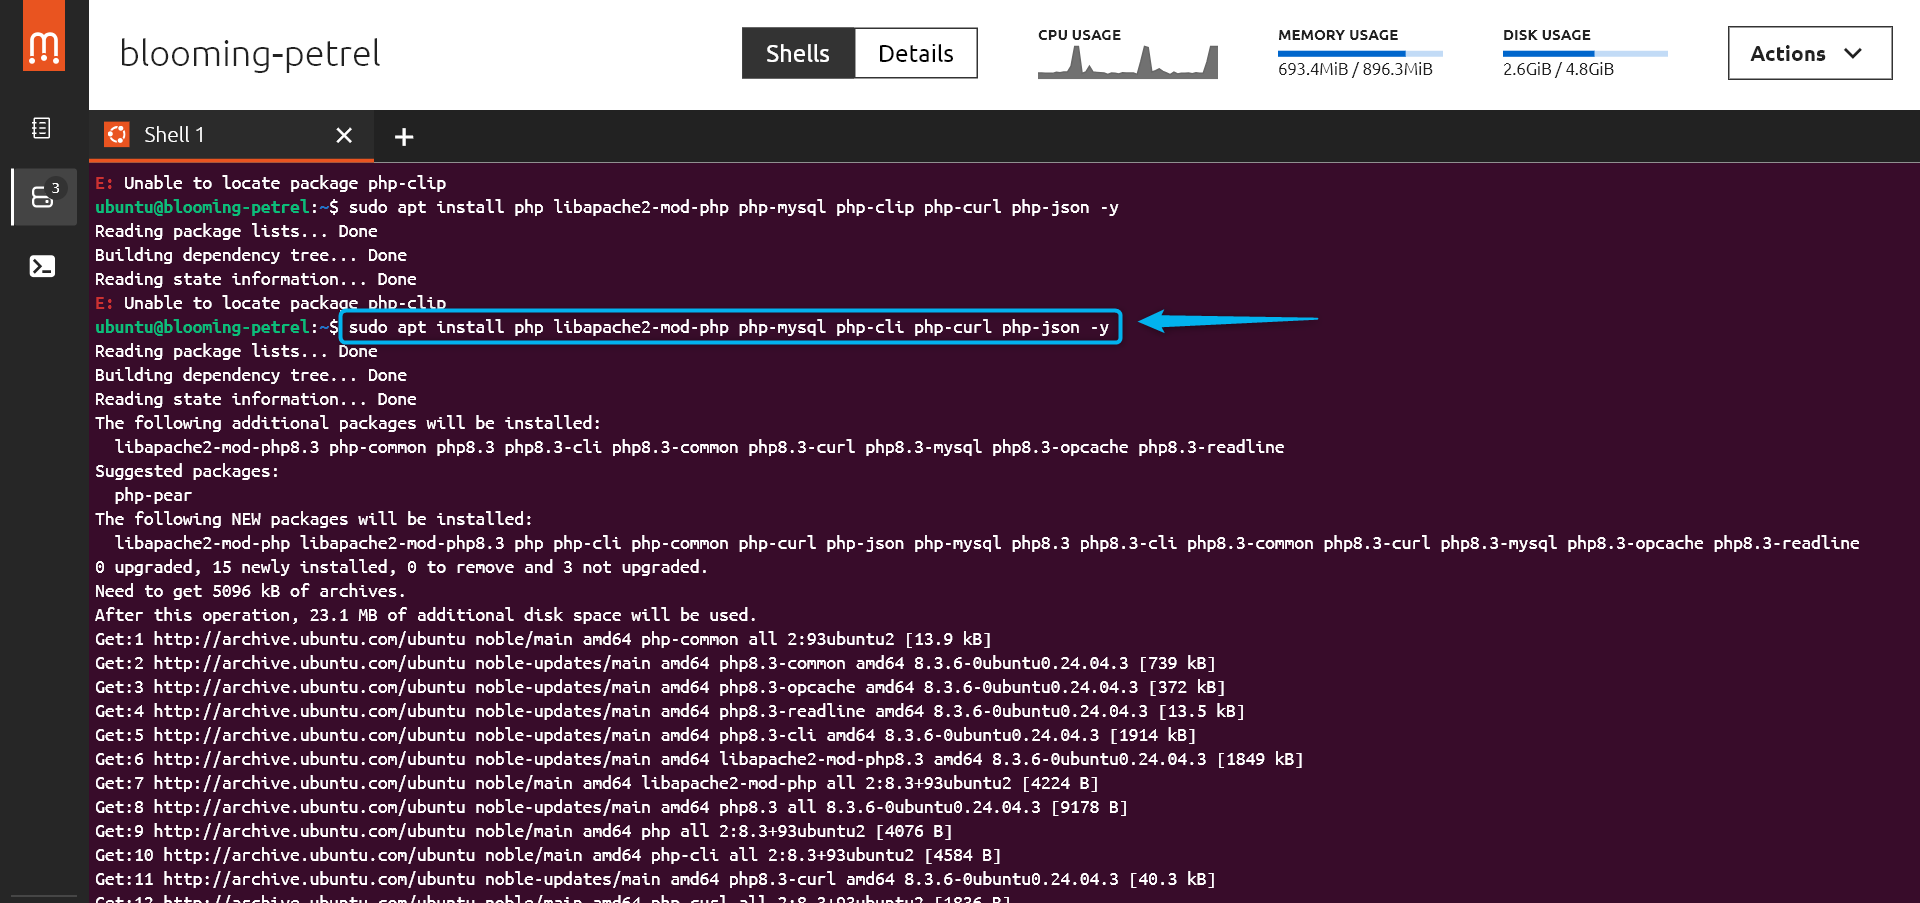Add a new shell with plus icon

[x=404, y=137]
